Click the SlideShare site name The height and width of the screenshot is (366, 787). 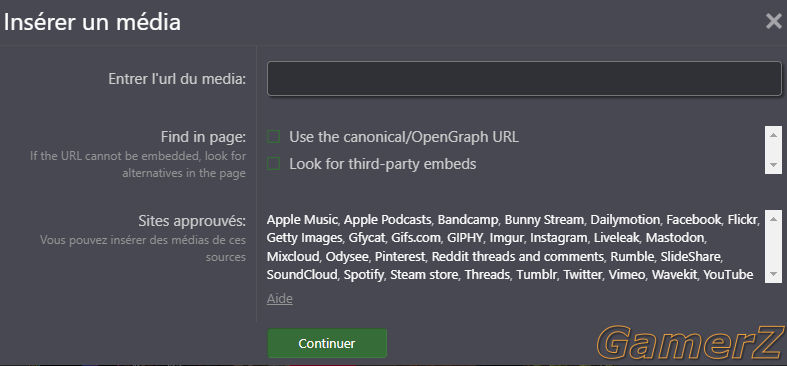pos(691,257)
